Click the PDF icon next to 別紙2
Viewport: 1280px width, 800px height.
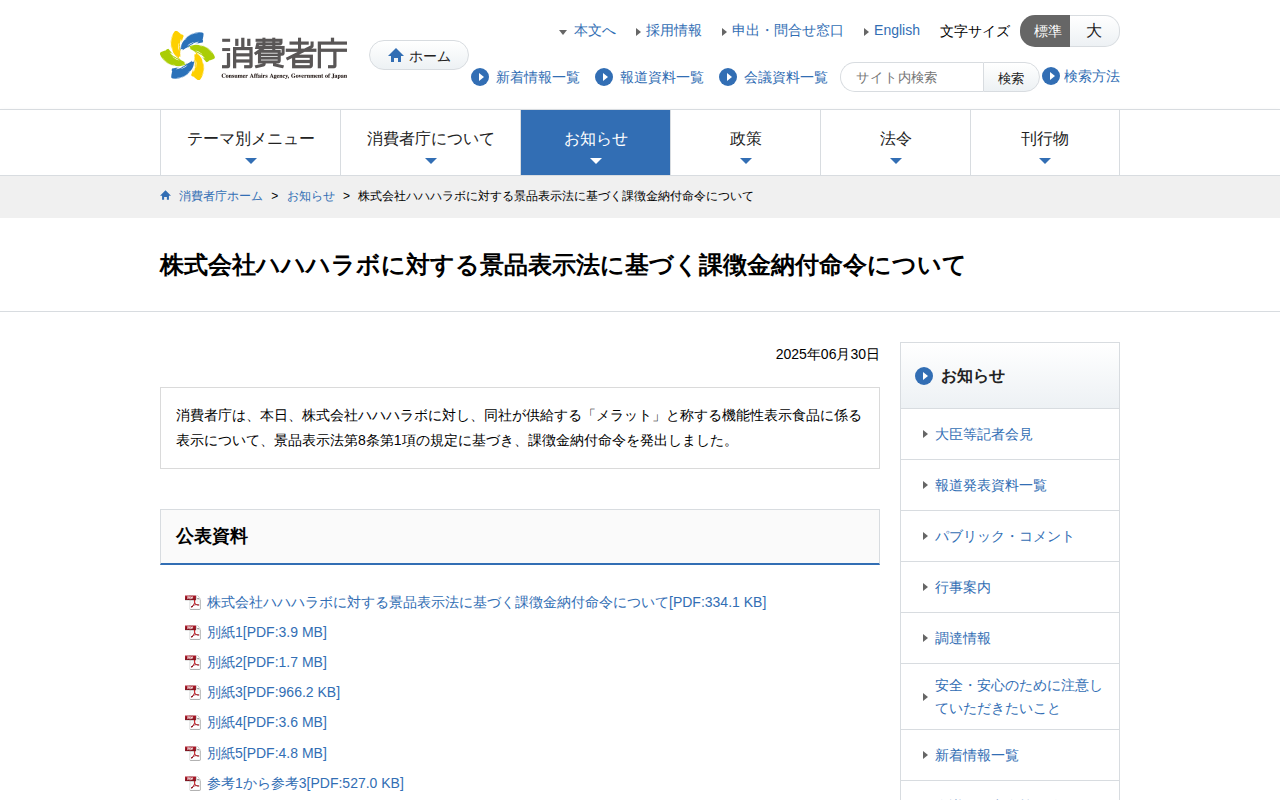pyautogui.click(x=193, y=662)
